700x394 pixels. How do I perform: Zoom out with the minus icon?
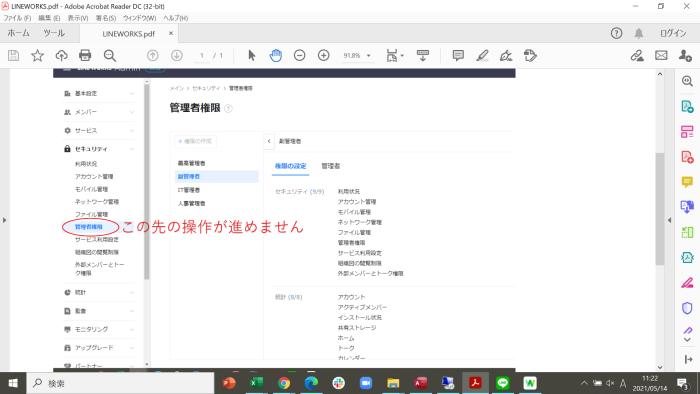300,55
